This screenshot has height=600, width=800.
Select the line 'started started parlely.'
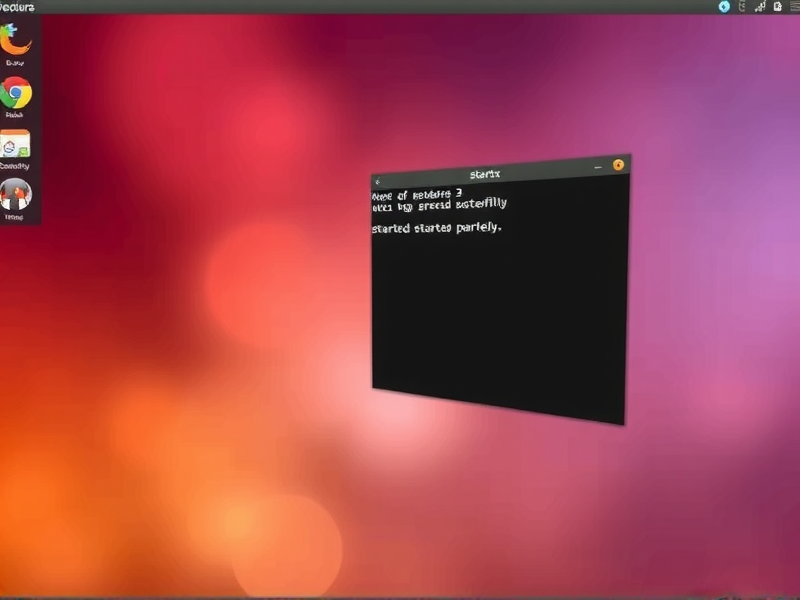(x=440, y=228)
